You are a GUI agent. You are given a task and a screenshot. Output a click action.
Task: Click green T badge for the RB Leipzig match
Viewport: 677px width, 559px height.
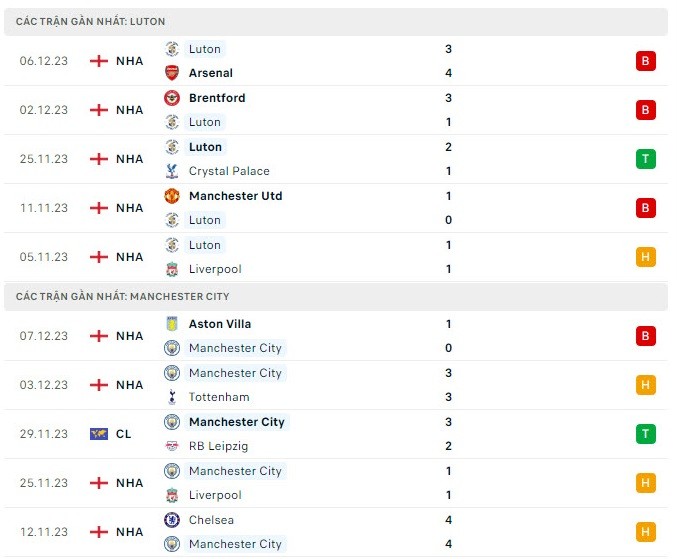[646, 434]
